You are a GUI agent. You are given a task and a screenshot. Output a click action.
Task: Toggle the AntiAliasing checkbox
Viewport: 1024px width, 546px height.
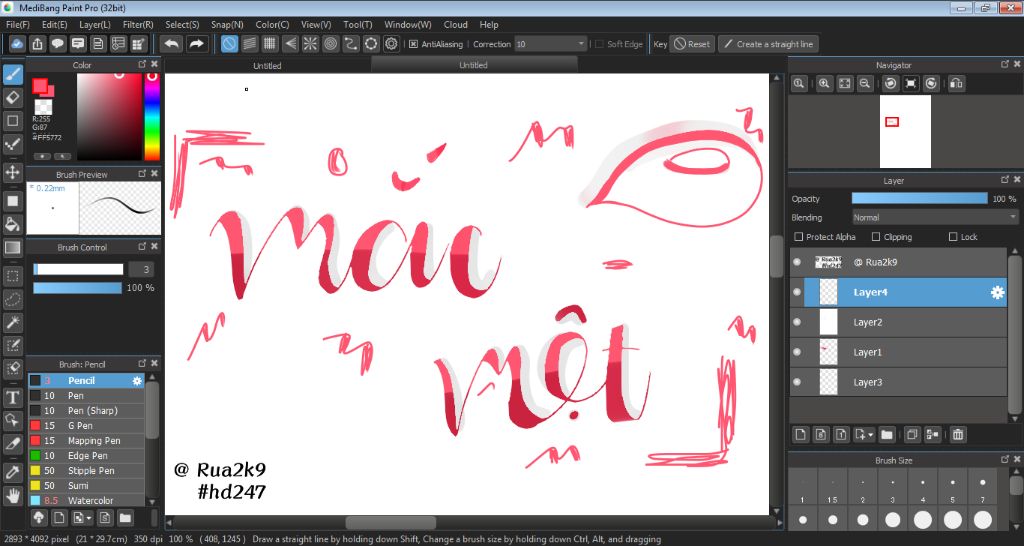point(413,44)
